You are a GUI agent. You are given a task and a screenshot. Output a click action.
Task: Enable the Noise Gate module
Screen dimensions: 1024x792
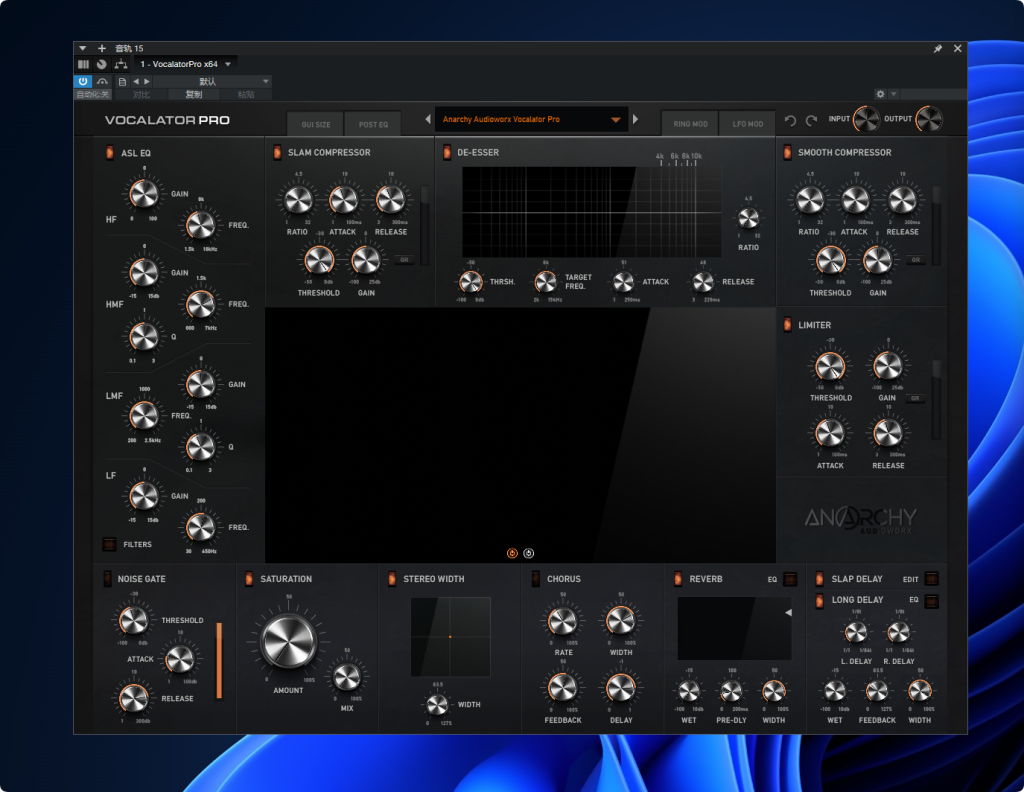click(x=107, y=578)
